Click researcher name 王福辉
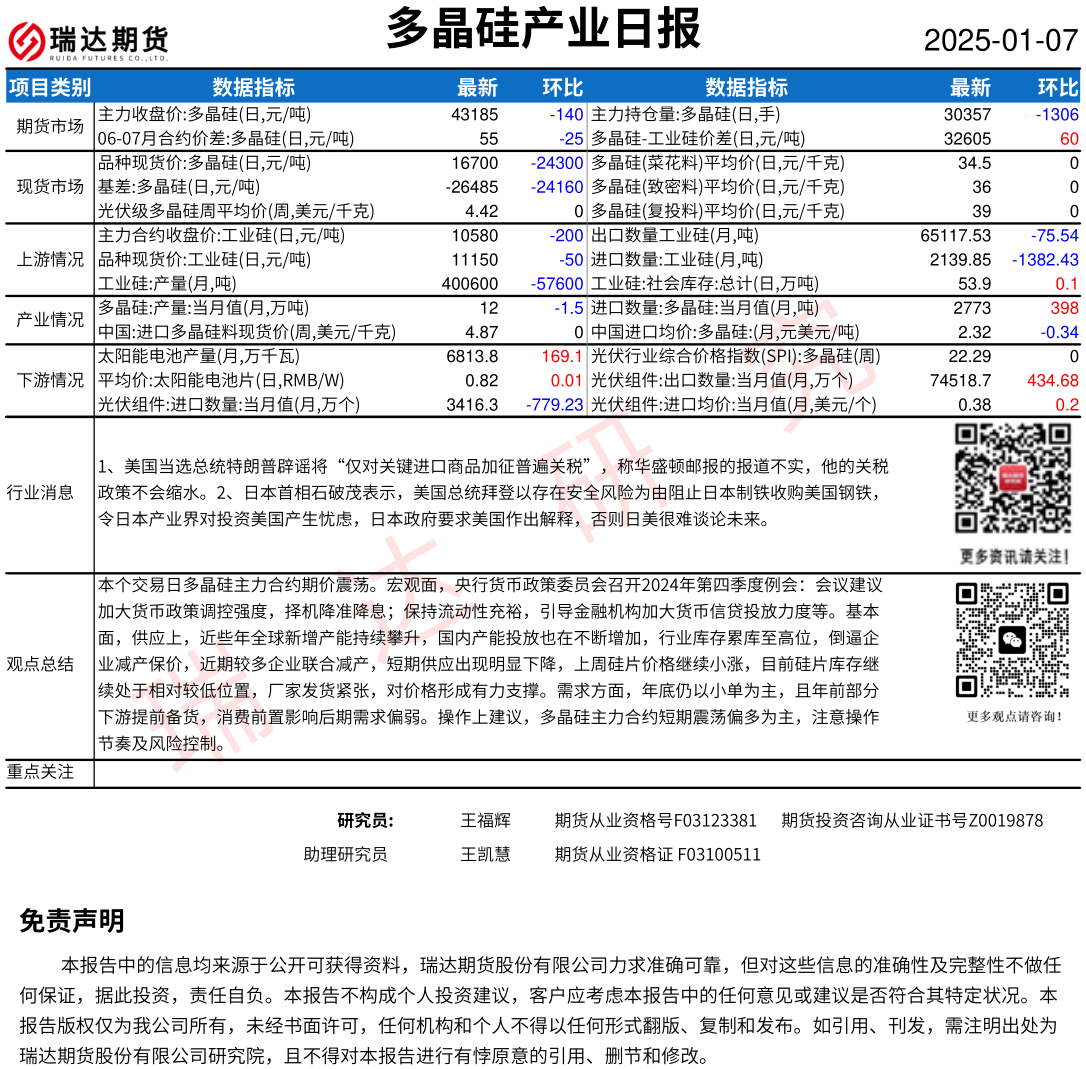Screen dimensions: 1086x1069 [x=486, y=821]
